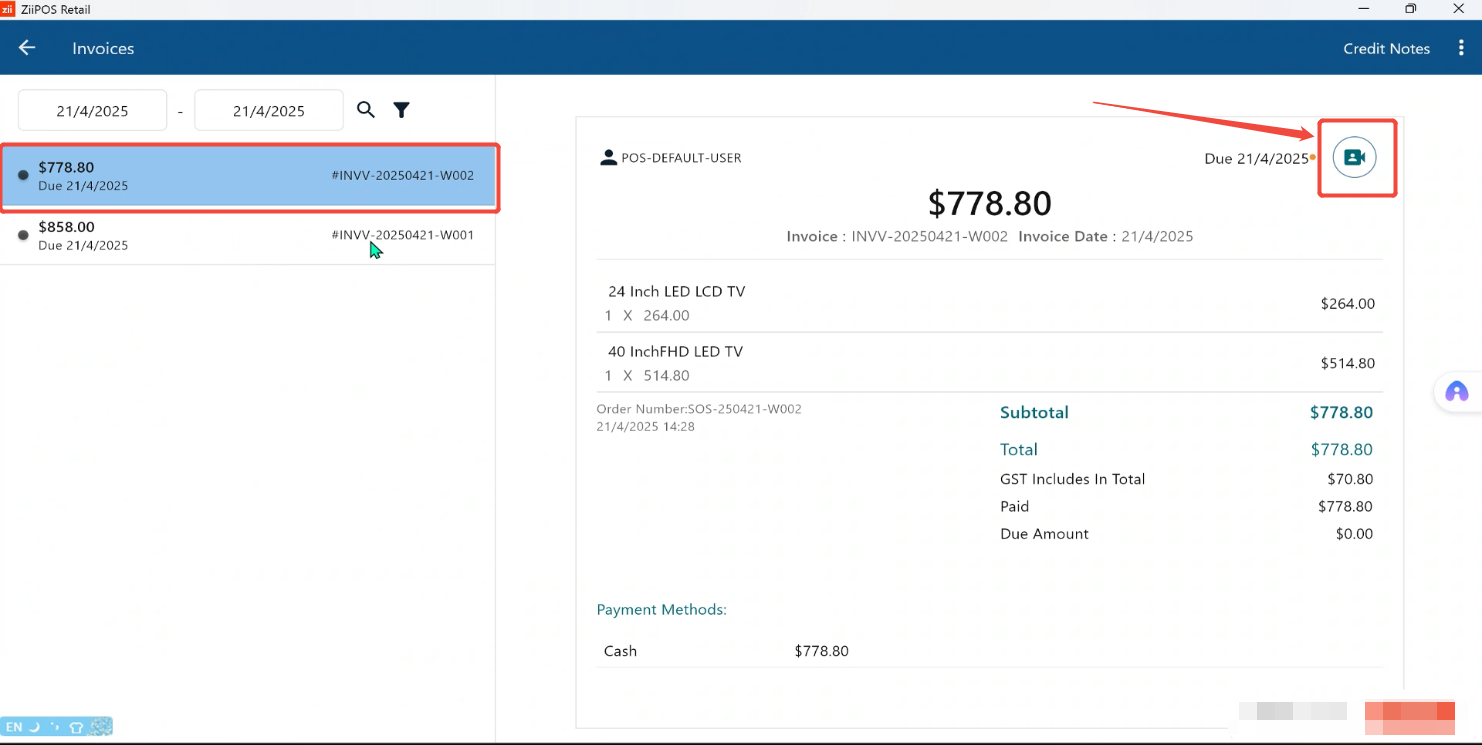Click the Cash payment method row

coord(989,651)
